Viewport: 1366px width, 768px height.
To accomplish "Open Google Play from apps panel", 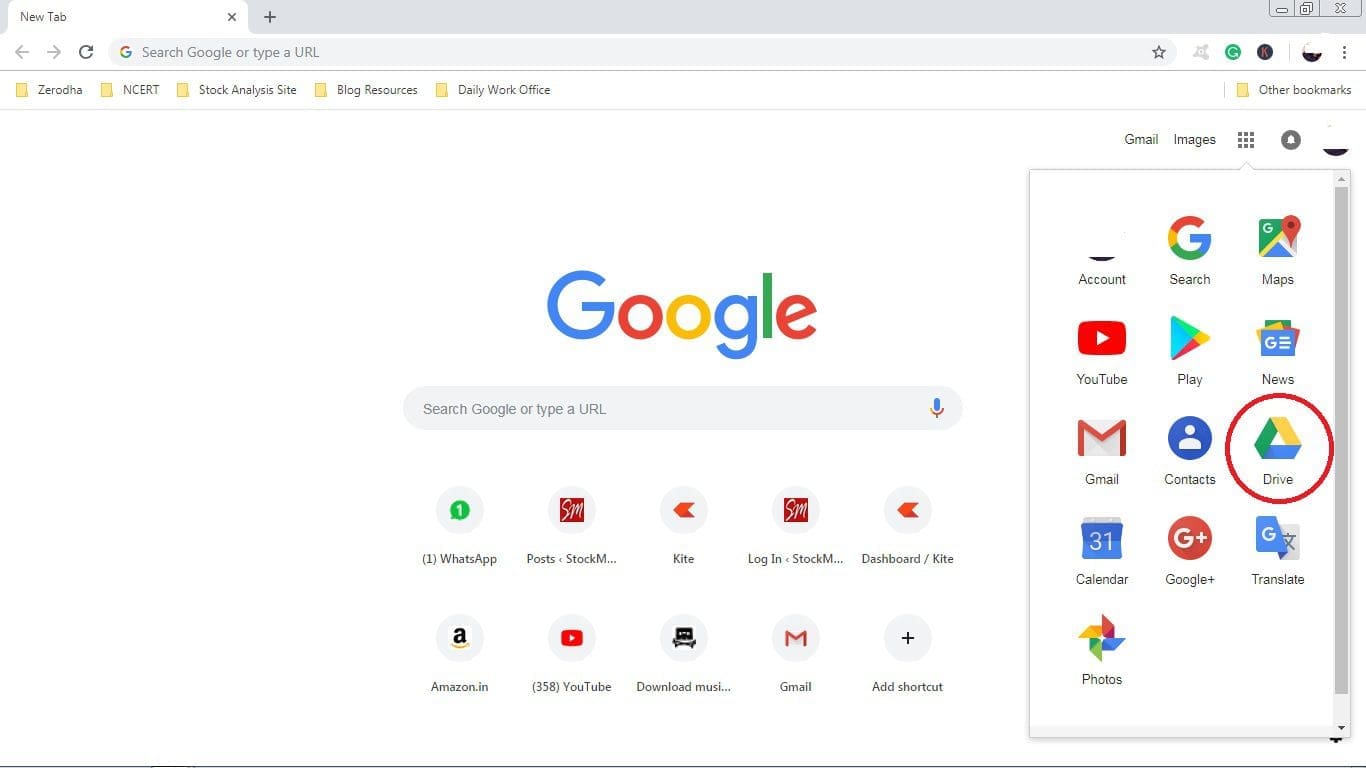I will (1190, 351).
